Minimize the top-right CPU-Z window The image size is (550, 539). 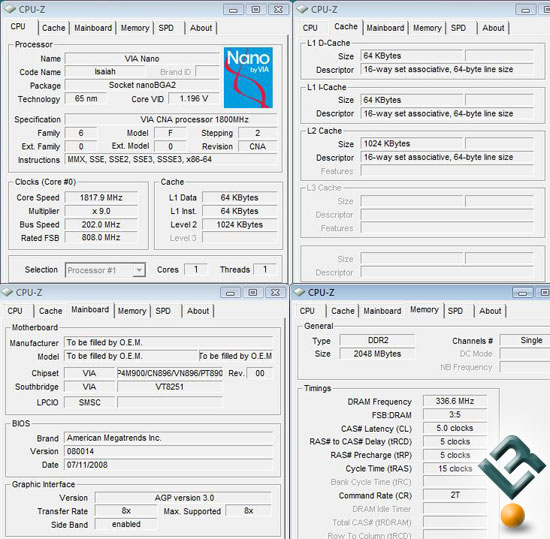[x=525, y=9]
